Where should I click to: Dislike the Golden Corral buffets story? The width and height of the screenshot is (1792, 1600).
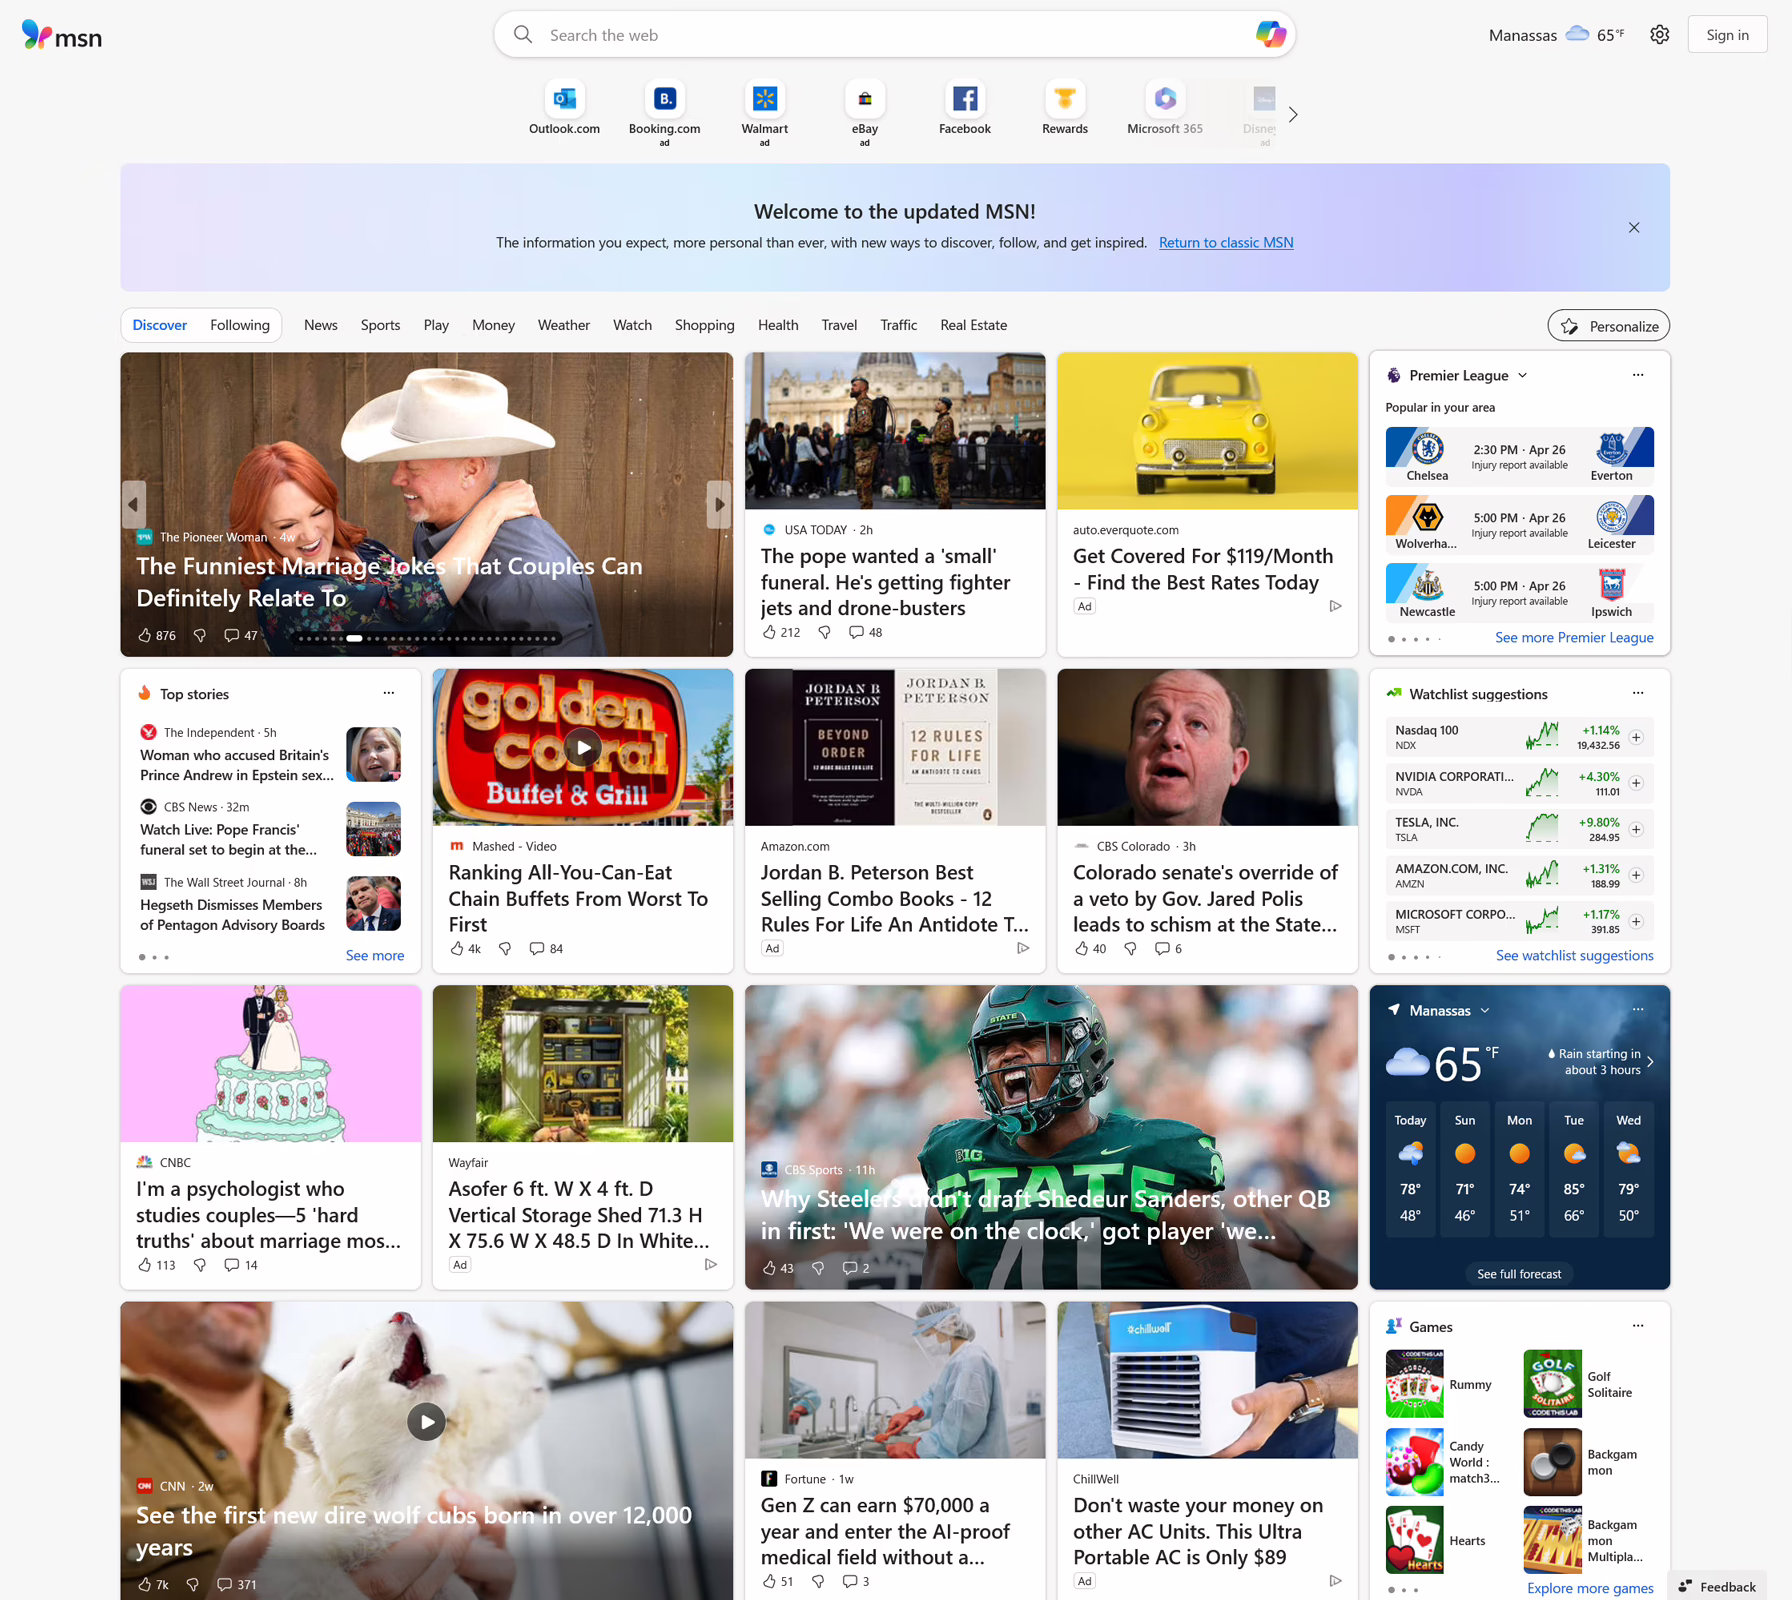tap(505, 949)
